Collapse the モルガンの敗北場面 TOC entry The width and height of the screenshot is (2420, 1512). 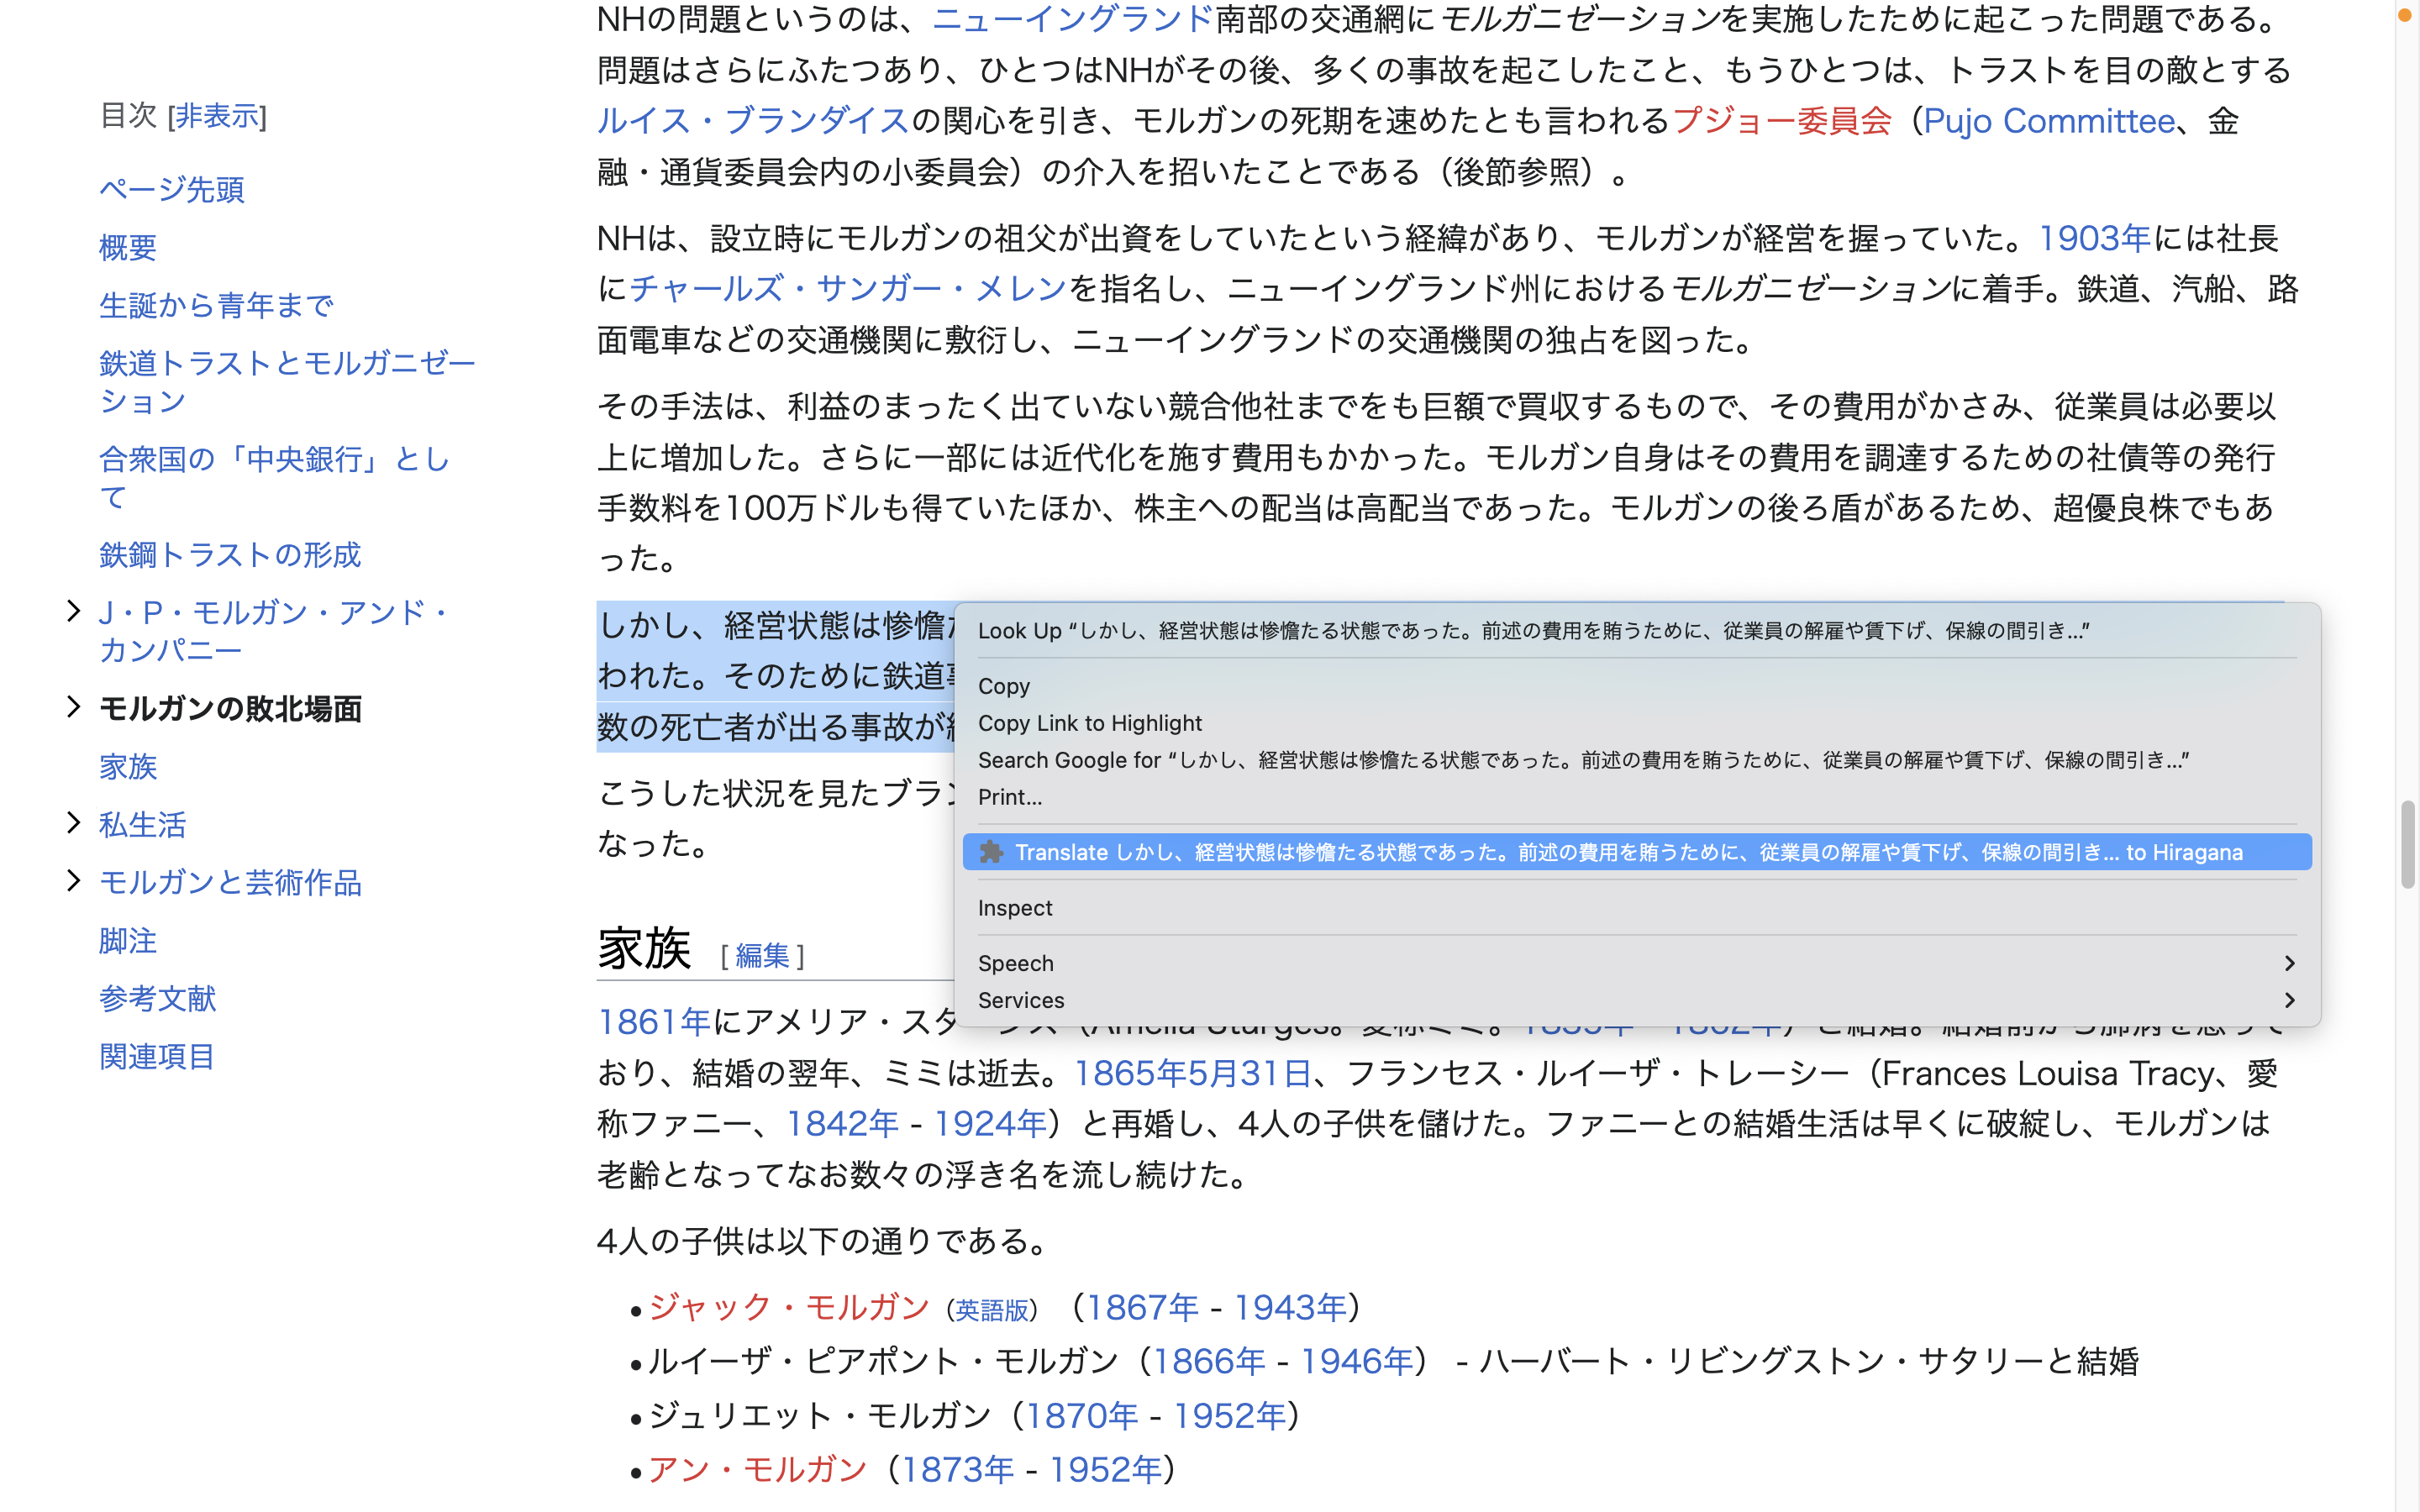pyautogui.click(x=74, y=707)
